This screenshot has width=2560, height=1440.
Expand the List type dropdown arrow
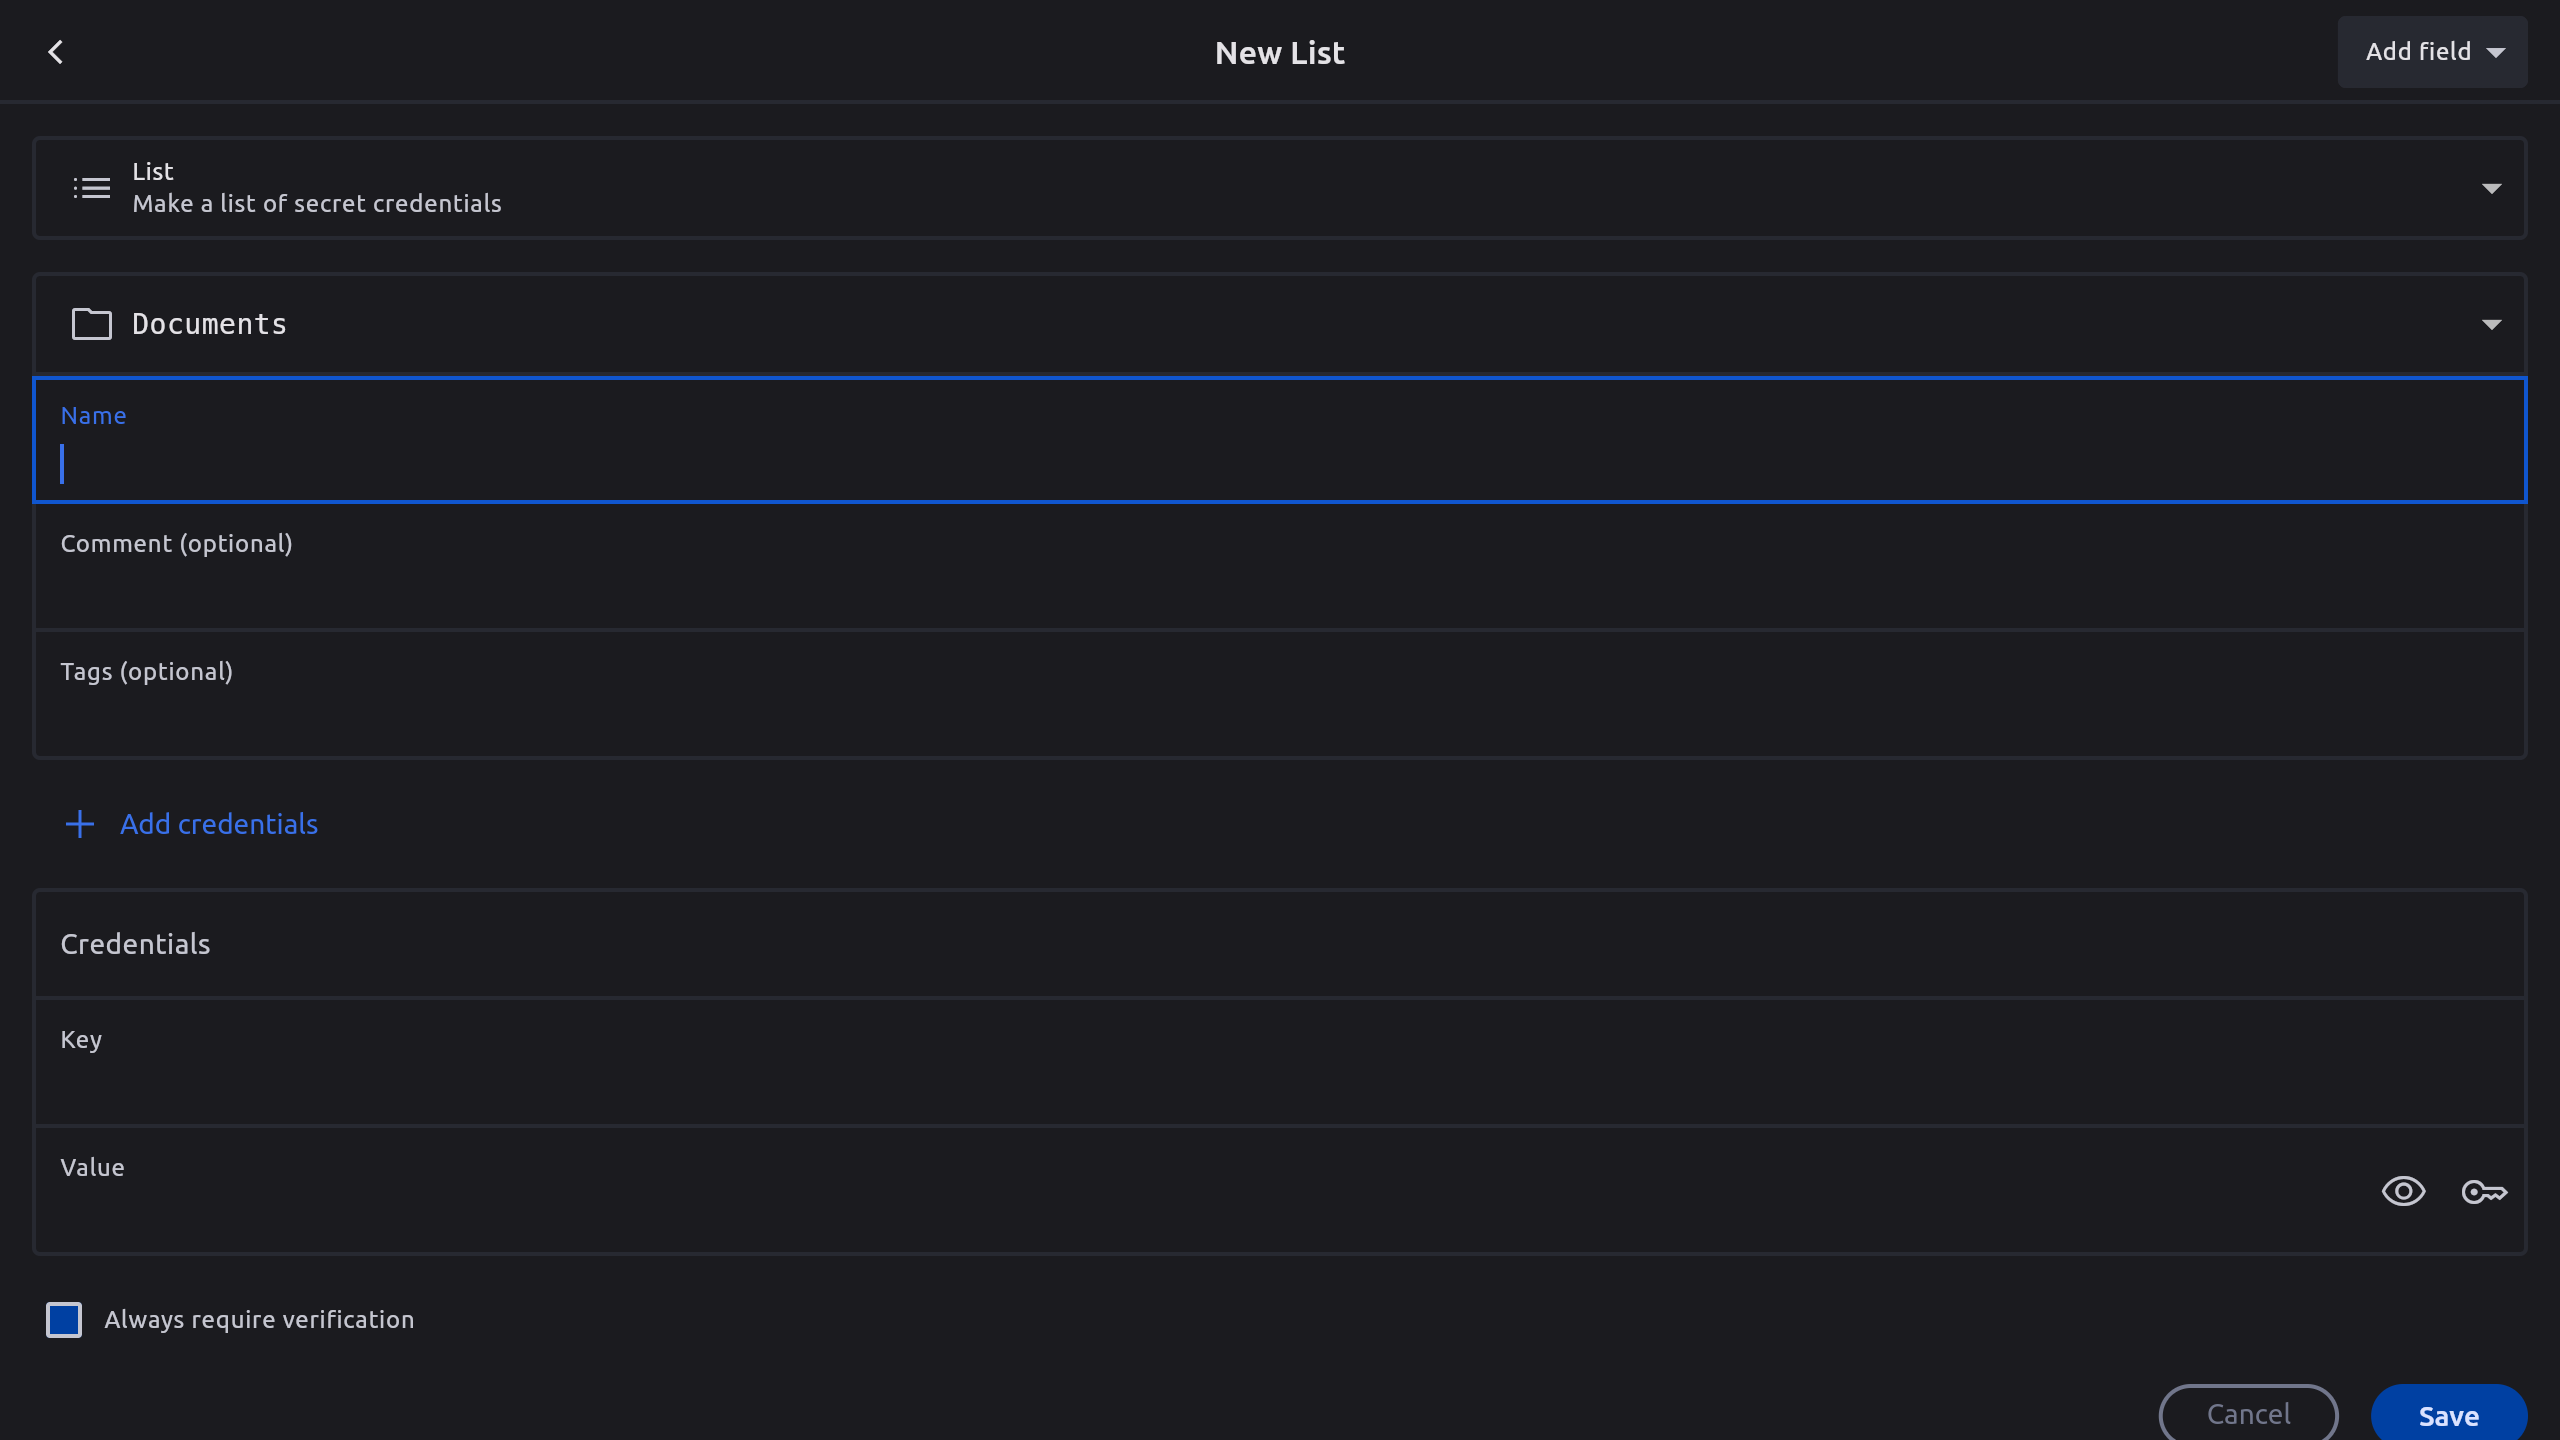click(2491, 188)
